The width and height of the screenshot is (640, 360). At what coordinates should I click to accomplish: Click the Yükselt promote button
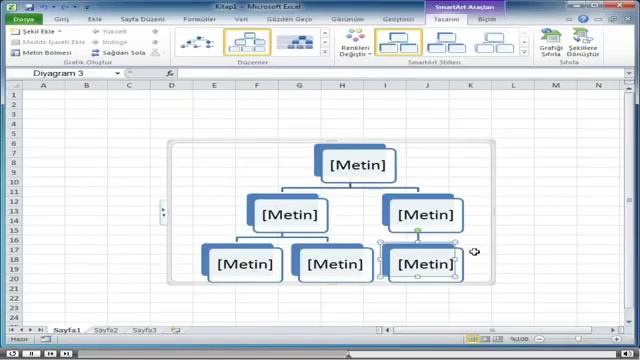[109, 31]
